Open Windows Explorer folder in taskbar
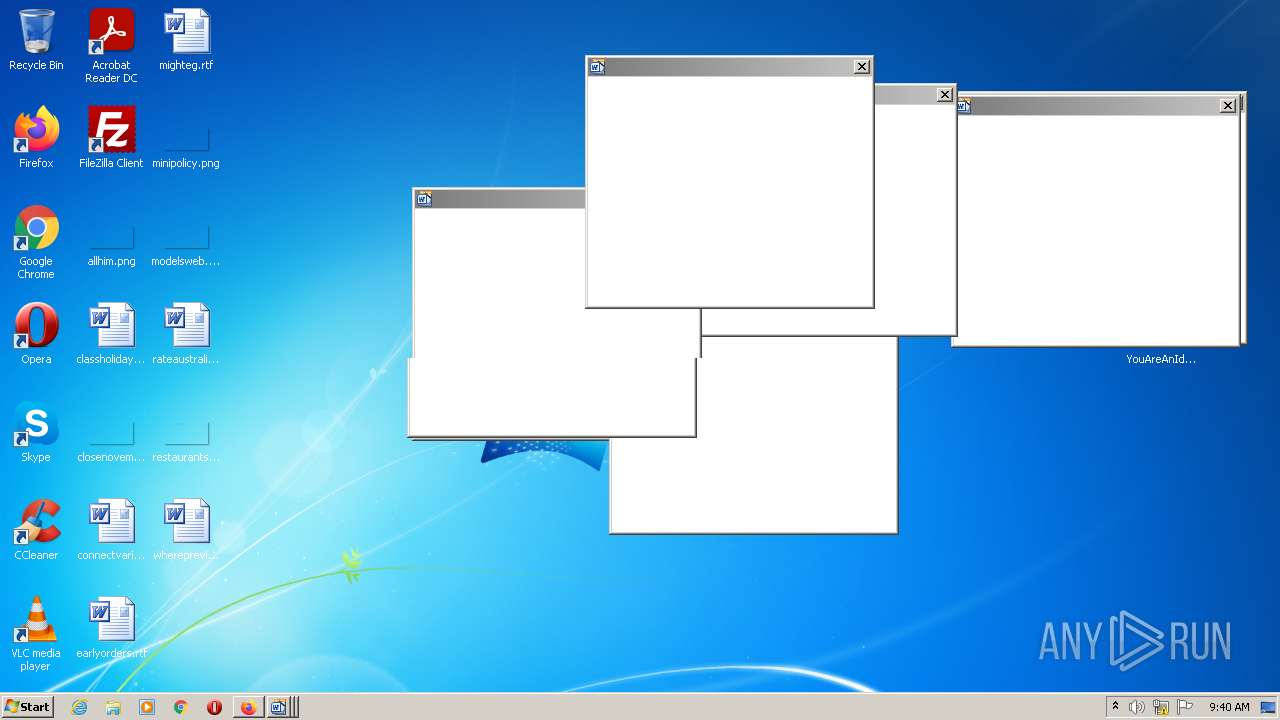Viewport: 1280px width, 720px height. [x=113, y=707]
